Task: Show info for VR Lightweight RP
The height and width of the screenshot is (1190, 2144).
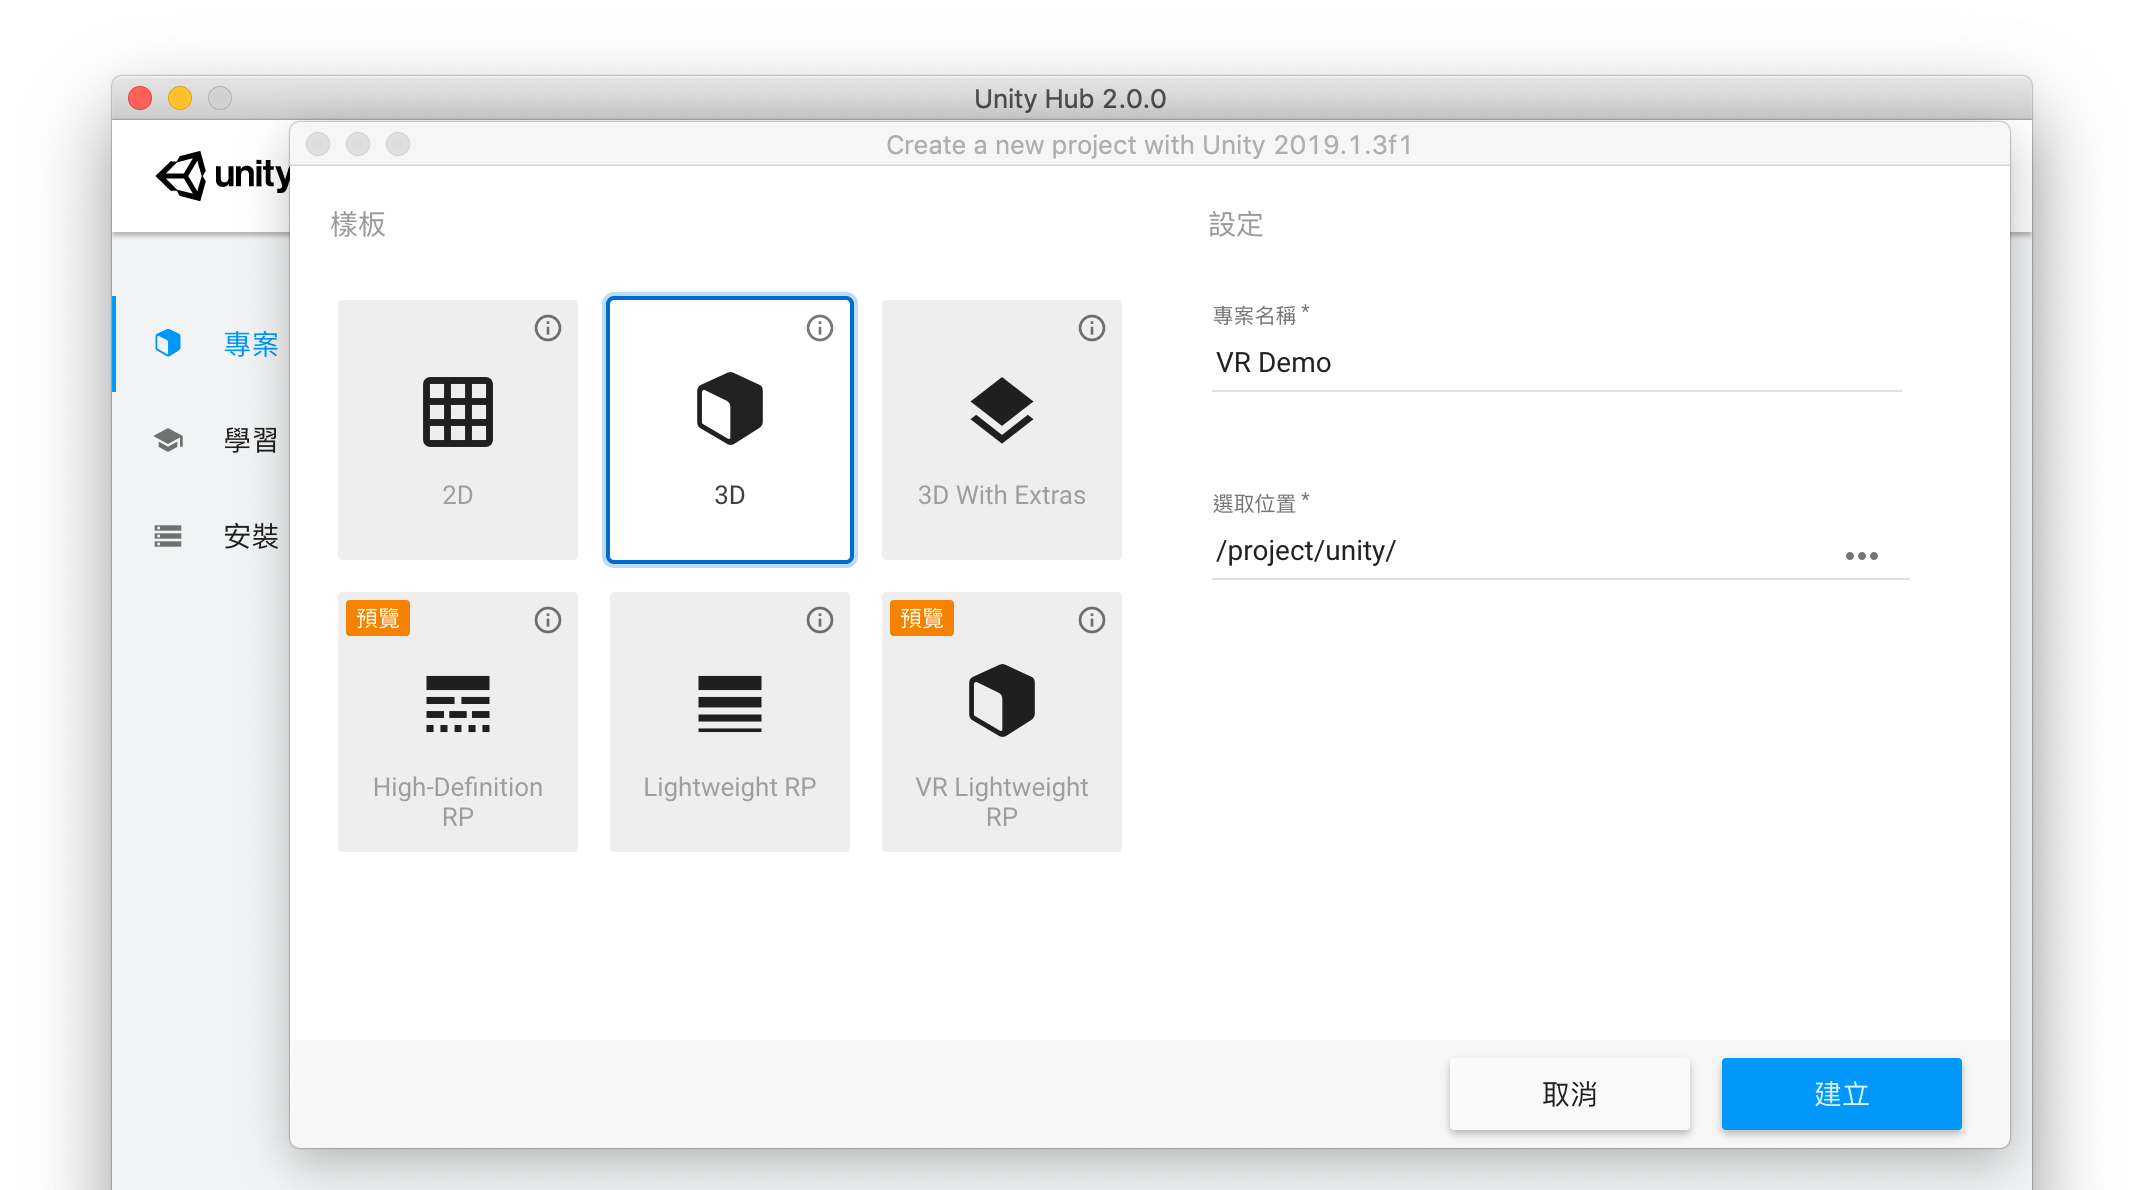Action: coord(1092,620)
